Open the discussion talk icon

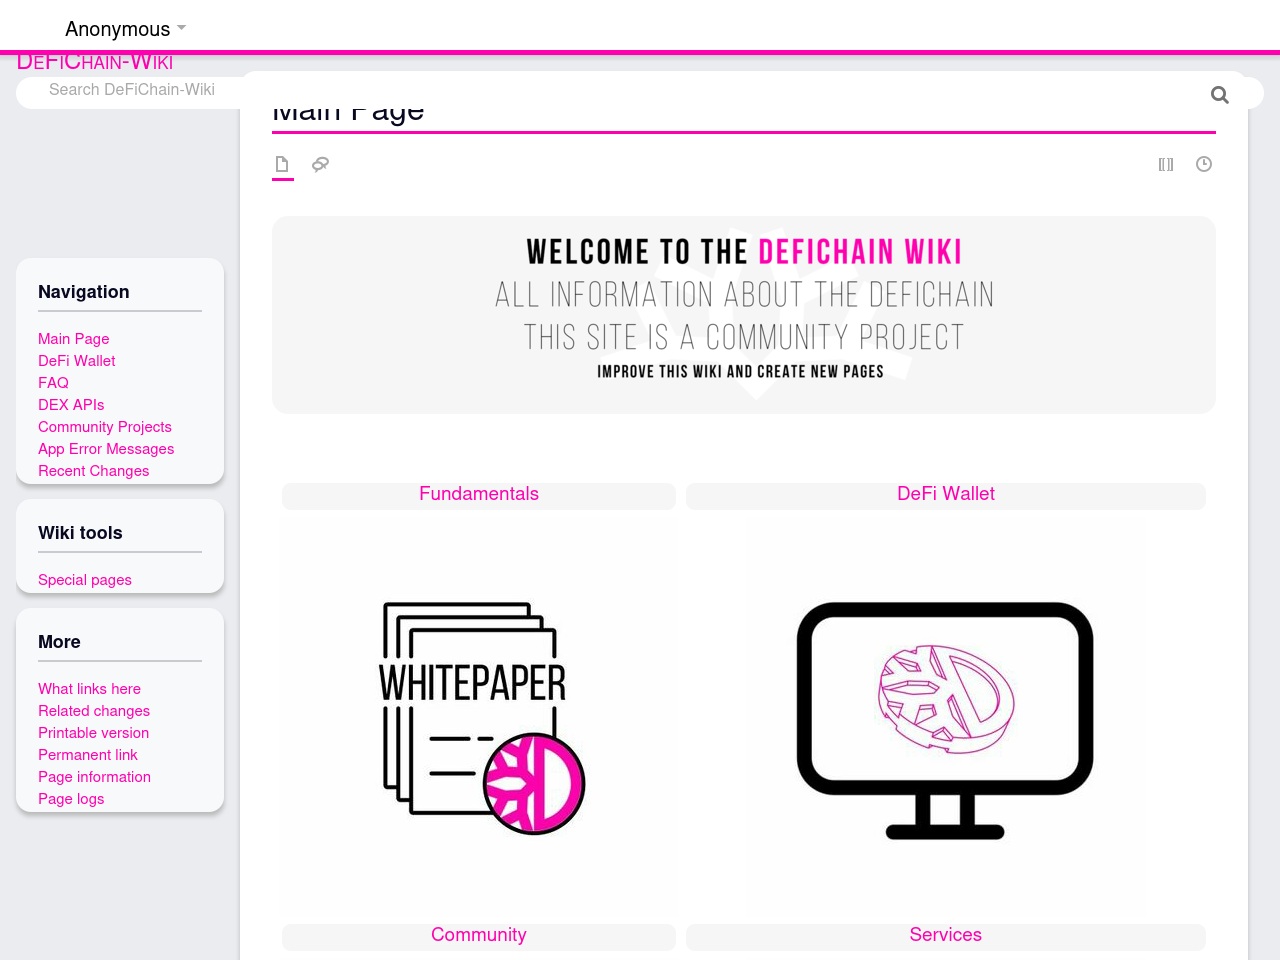(x=320, y=164)
